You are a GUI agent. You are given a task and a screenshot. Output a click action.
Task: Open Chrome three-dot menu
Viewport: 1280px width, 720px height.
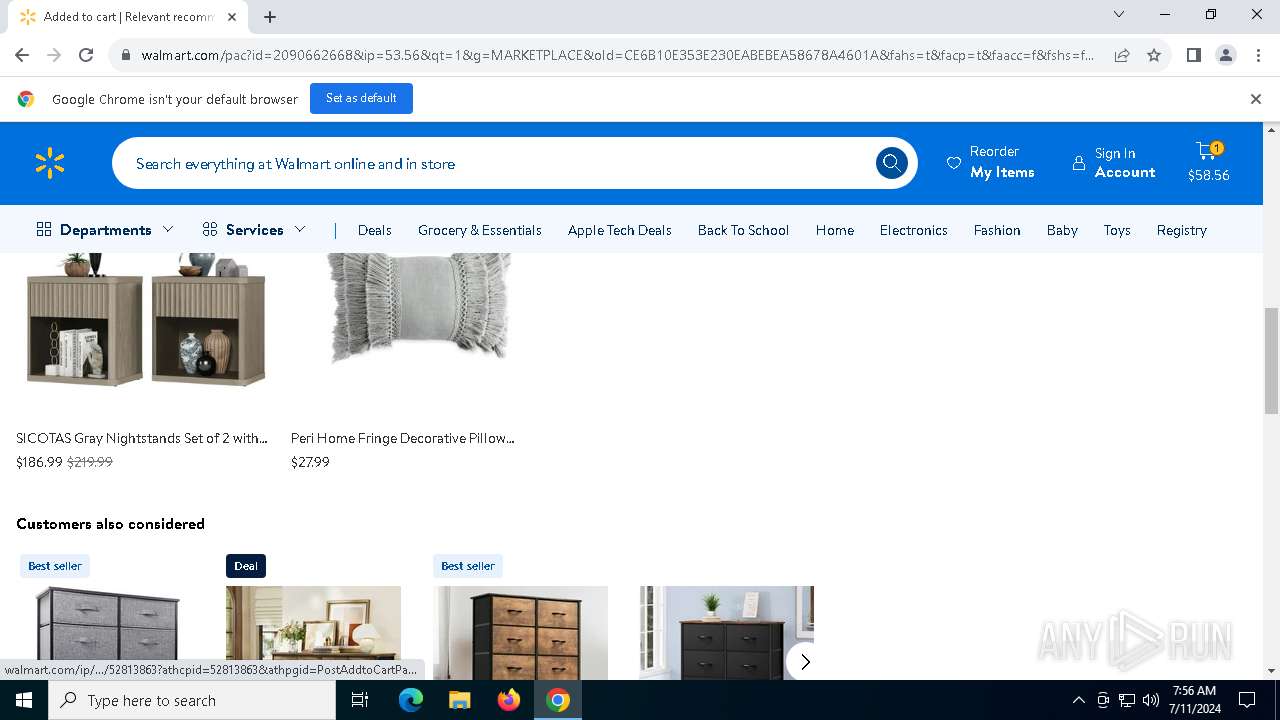[x=1258, y=55]
